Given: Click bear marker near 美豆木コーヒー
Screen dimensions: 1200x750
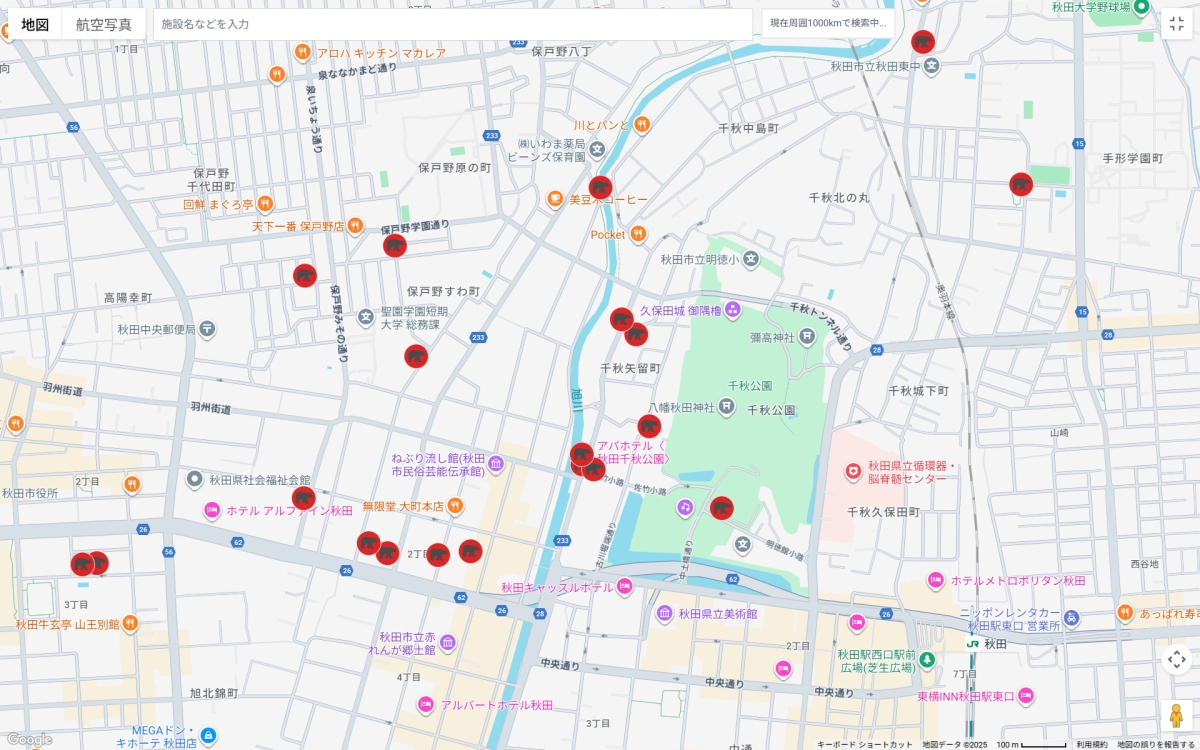Looking at the screenshot, I should [x=600, y=187].
